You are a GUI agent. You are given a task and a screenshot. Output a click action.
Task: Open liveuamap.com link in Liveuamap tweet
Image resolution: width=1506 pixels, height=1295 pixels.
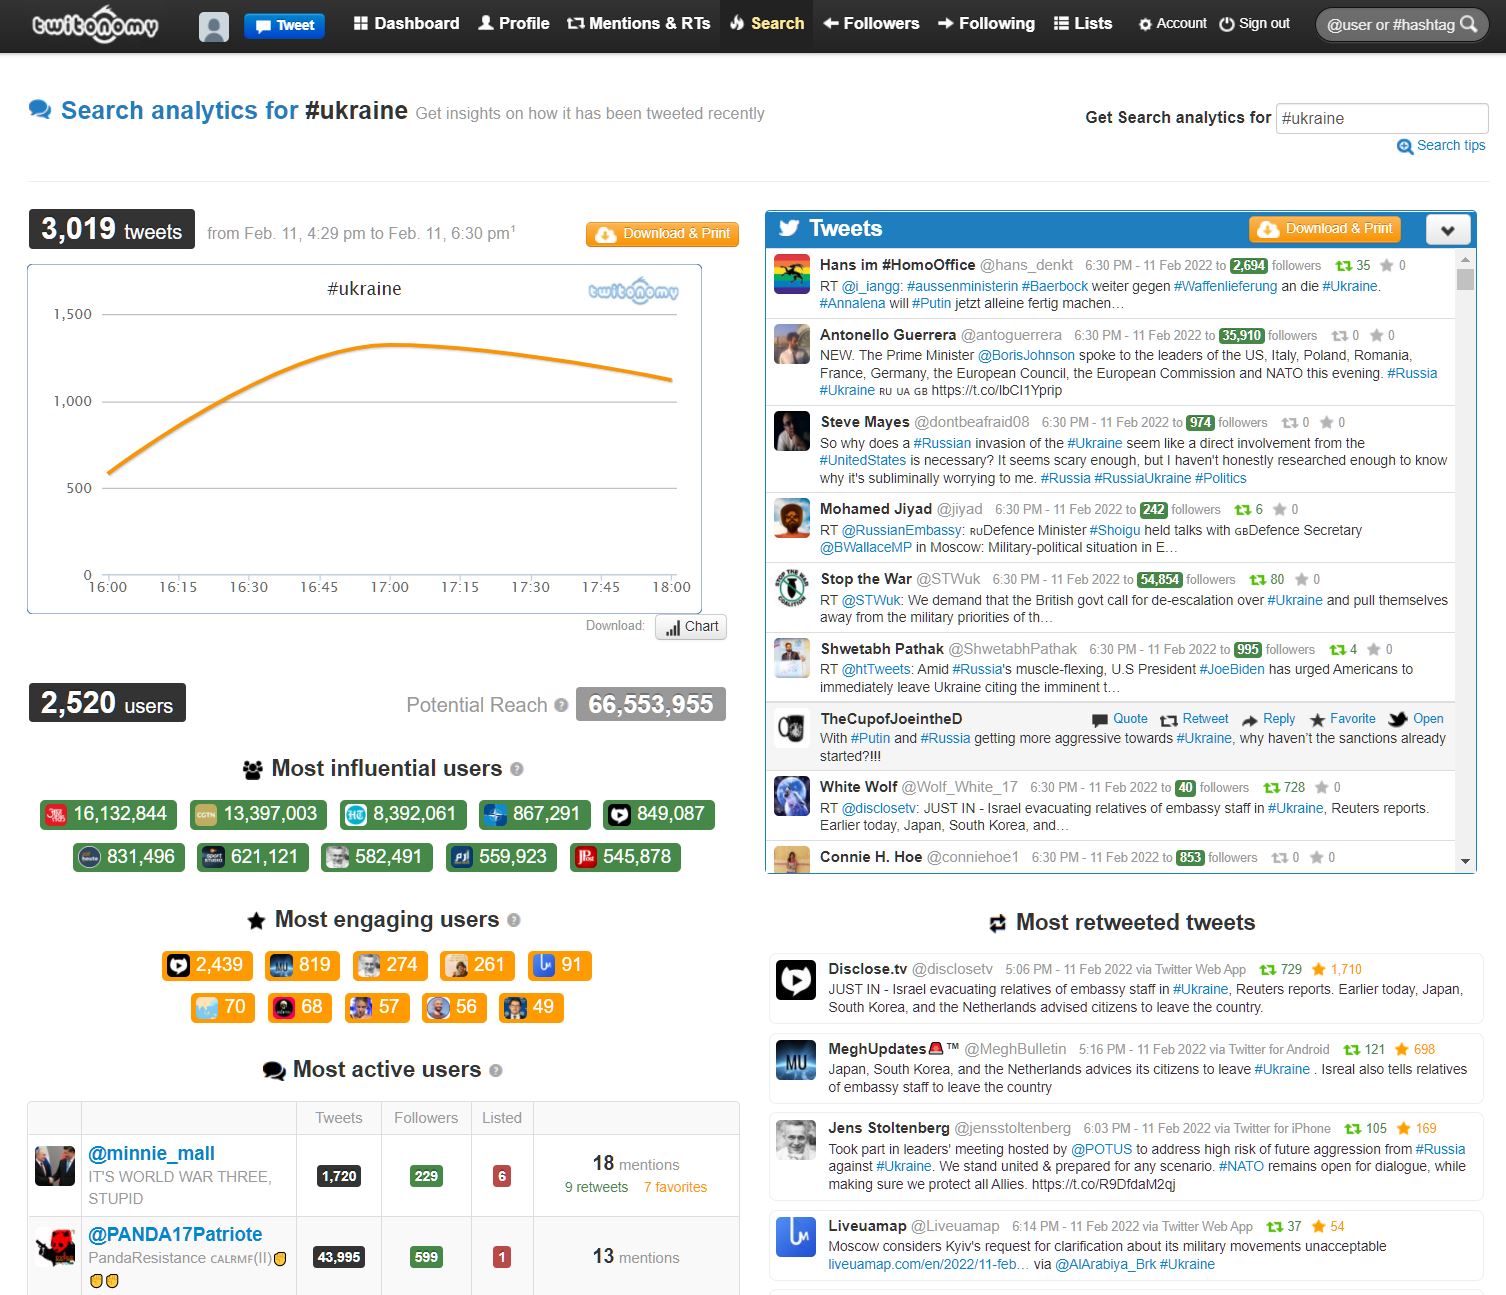tap(927, 1265)
